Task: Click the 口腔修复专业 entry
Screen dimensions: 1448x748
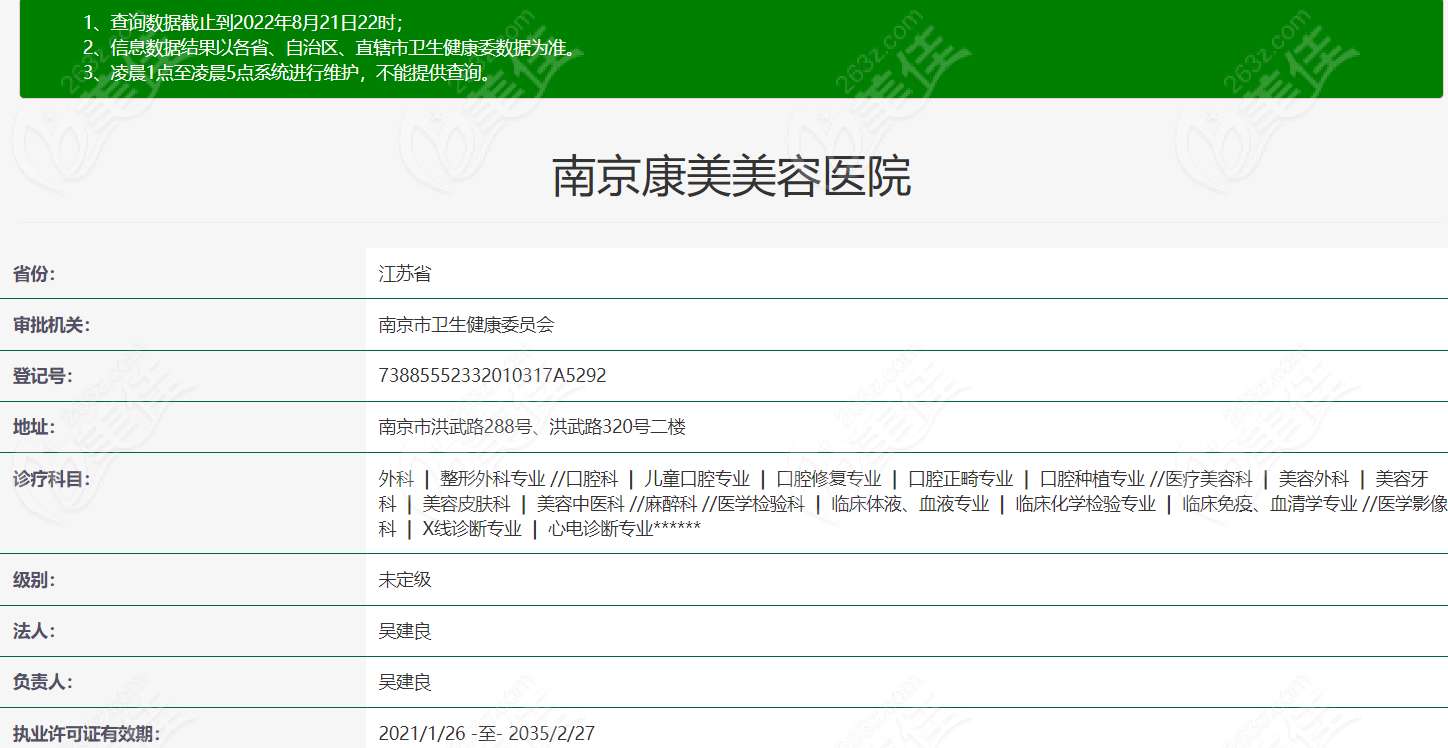Action: 829,479
